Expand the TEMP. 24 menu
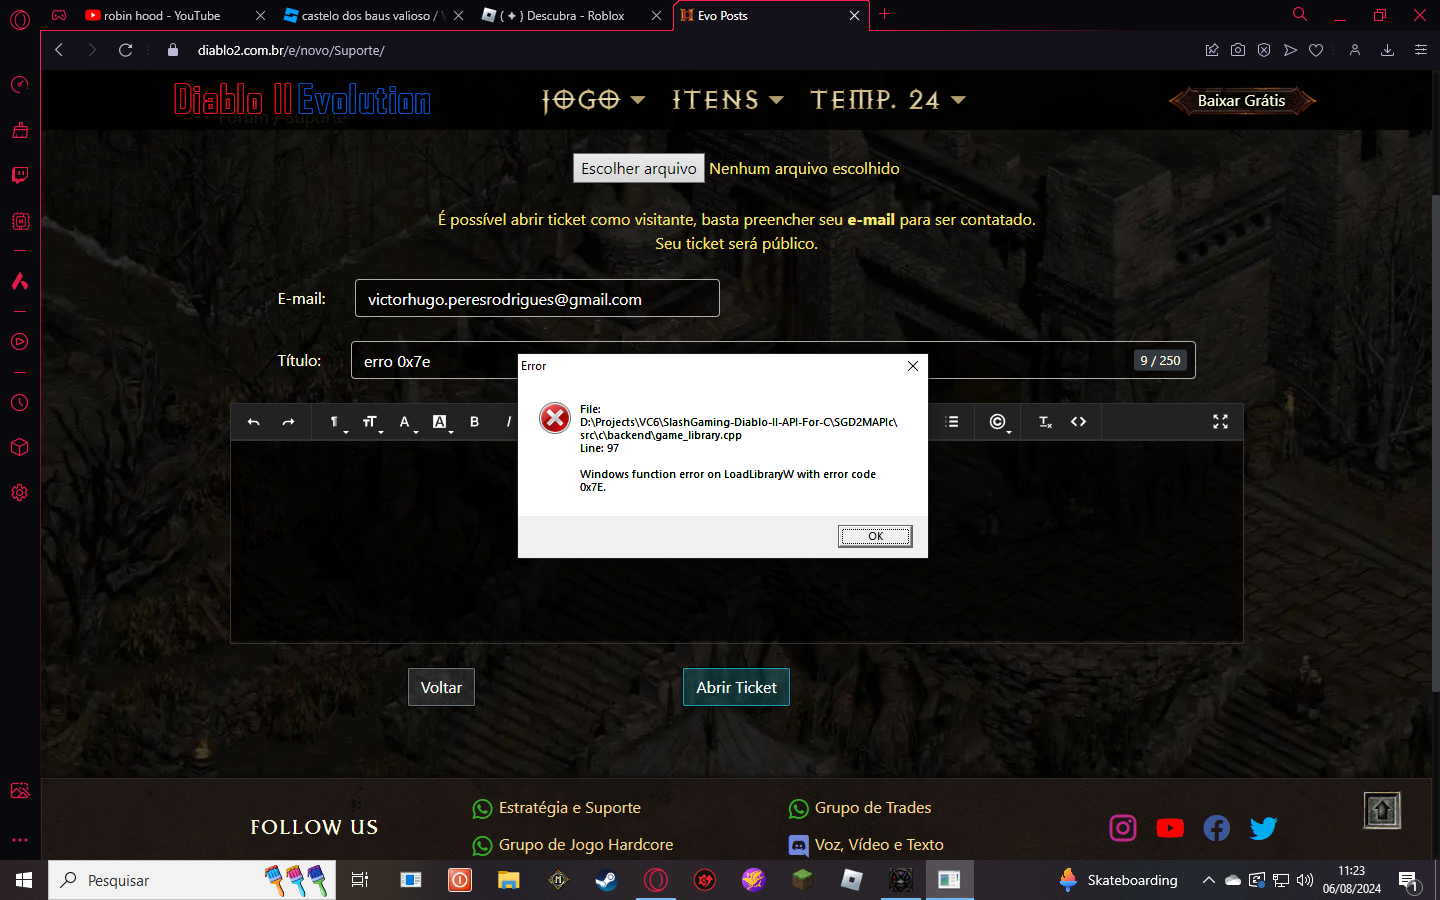This screenshot has width=1440, height=900. tap(888, 100)
